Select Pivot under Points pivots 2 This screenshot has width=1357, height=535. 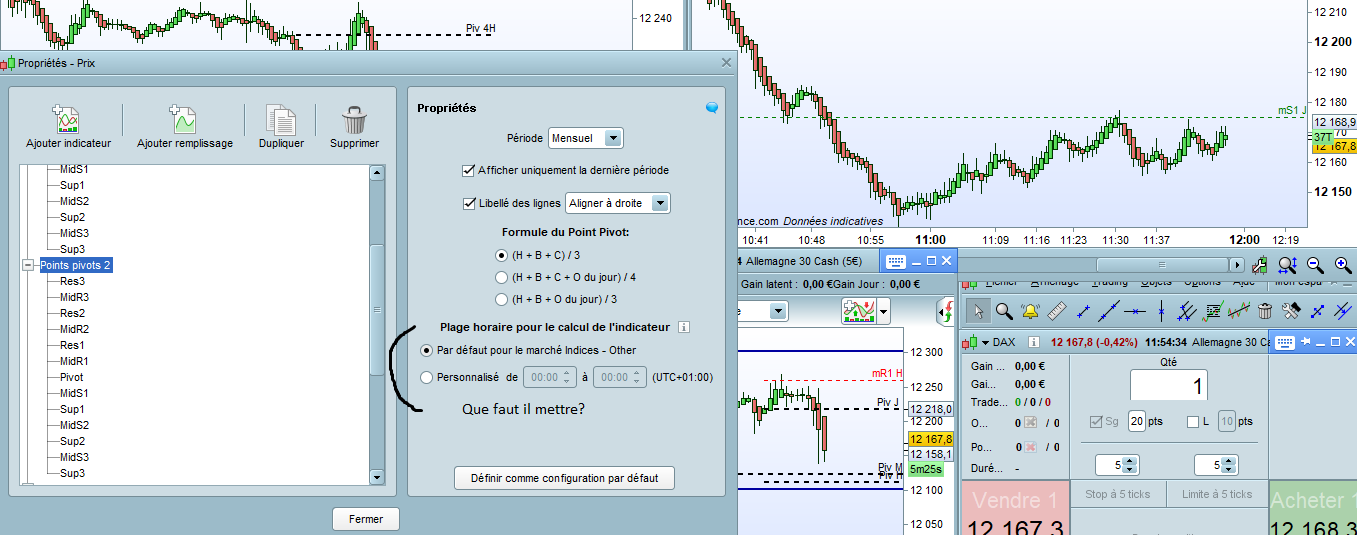tap(73, 377)
